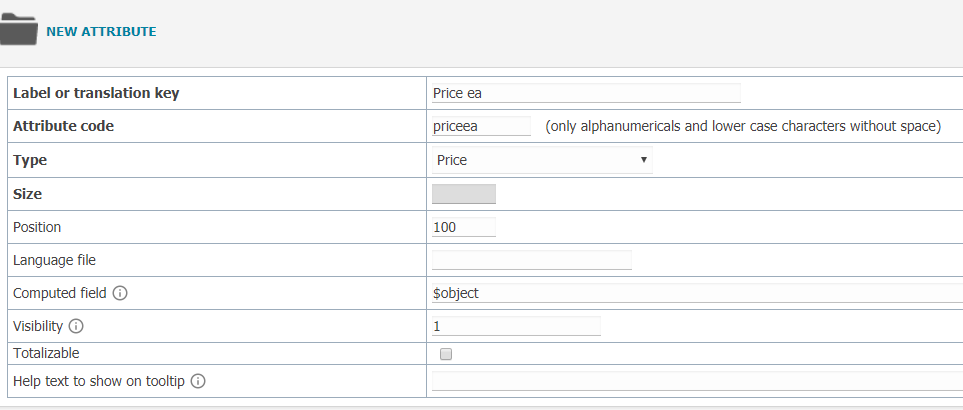
Task: Click the Help text tooltip input field
Action: (698, 381)
